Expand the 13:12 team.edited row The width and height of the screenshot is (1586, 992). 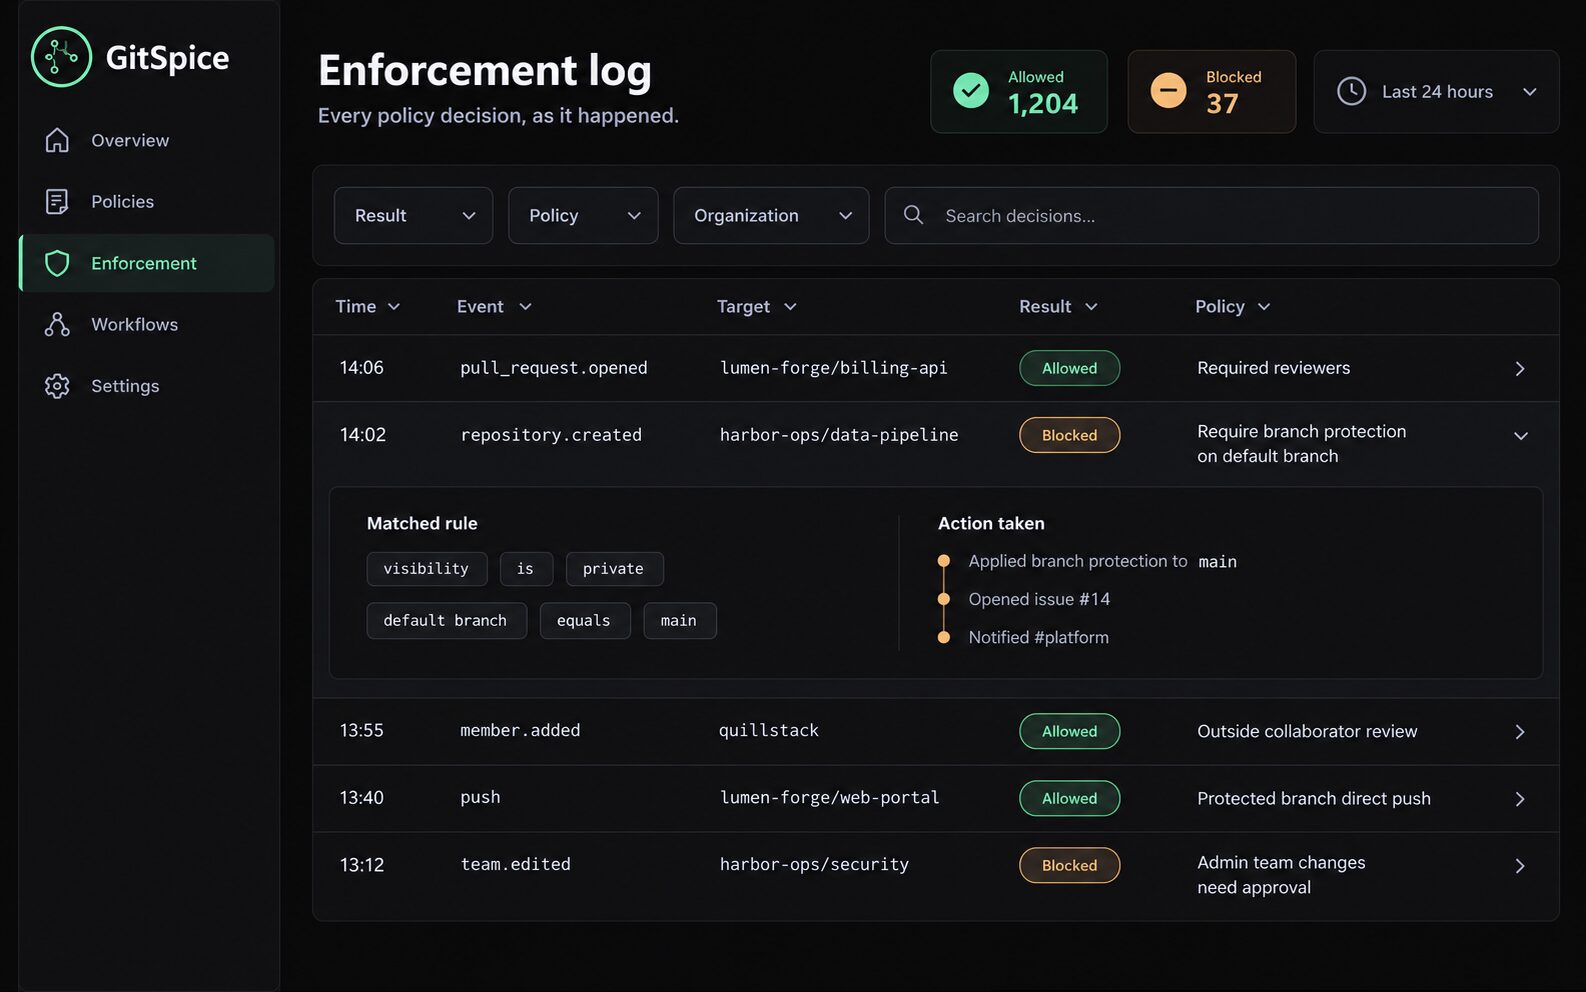(x=1520, y=865)
